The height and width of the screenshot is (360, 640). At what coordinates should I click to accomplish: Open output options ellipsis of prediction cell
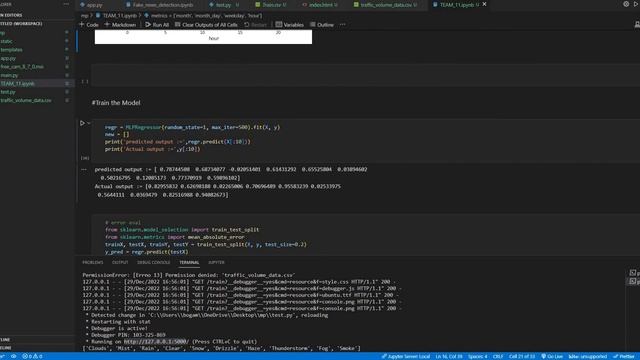84,169
